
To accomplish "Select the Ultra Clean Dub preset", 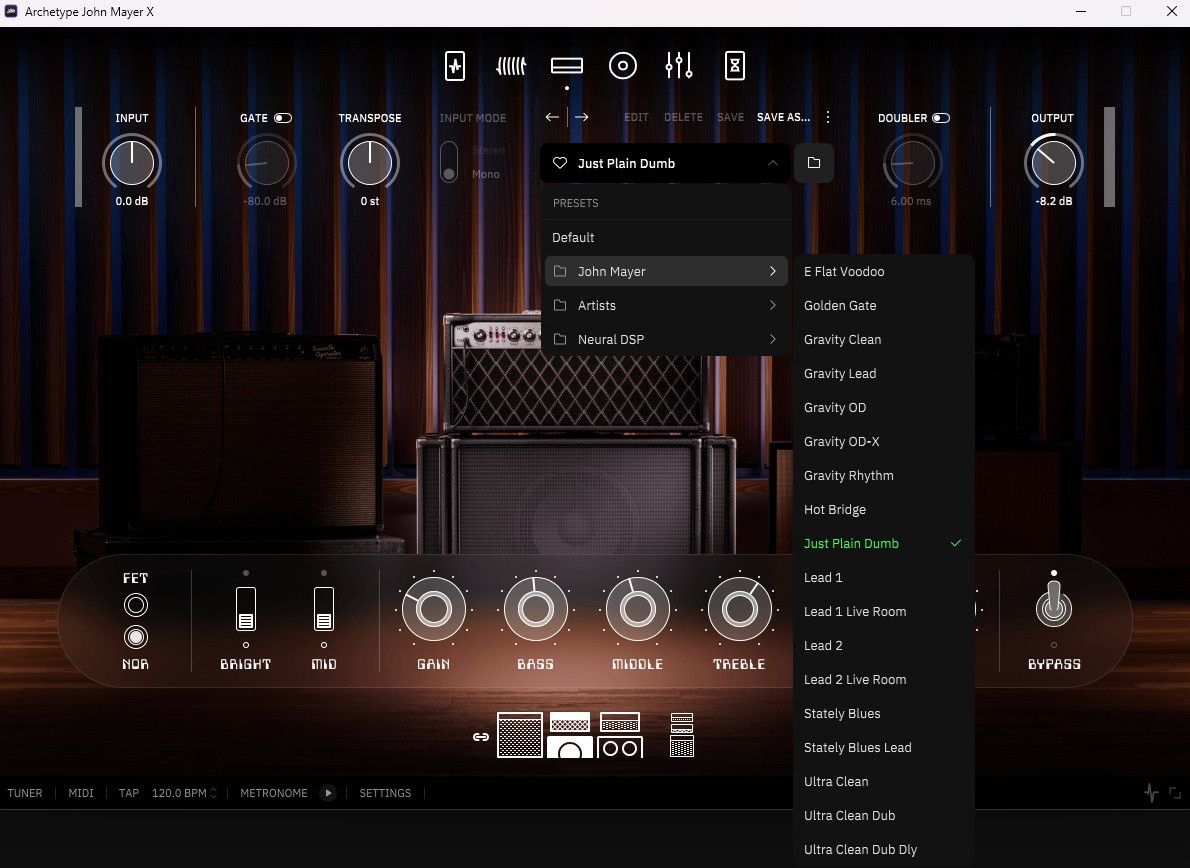I will pyautogui.click(x=883, y=815).
